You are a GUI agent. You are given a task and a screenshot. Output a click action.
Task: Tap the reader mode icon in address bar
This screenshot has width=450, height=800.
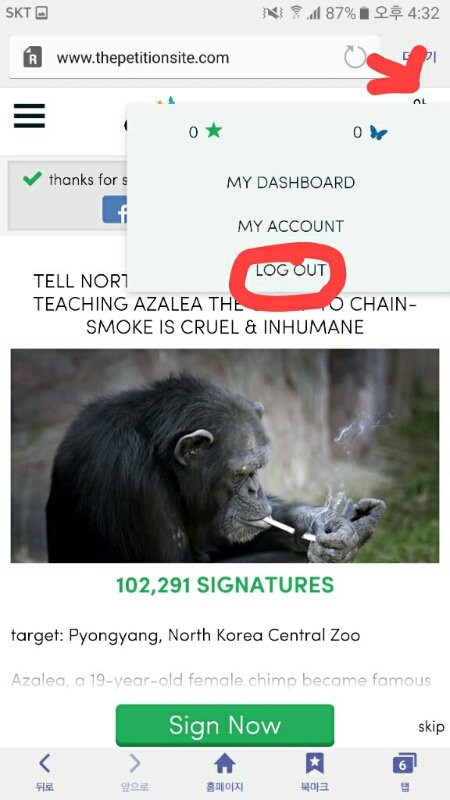tap(33, 57)
